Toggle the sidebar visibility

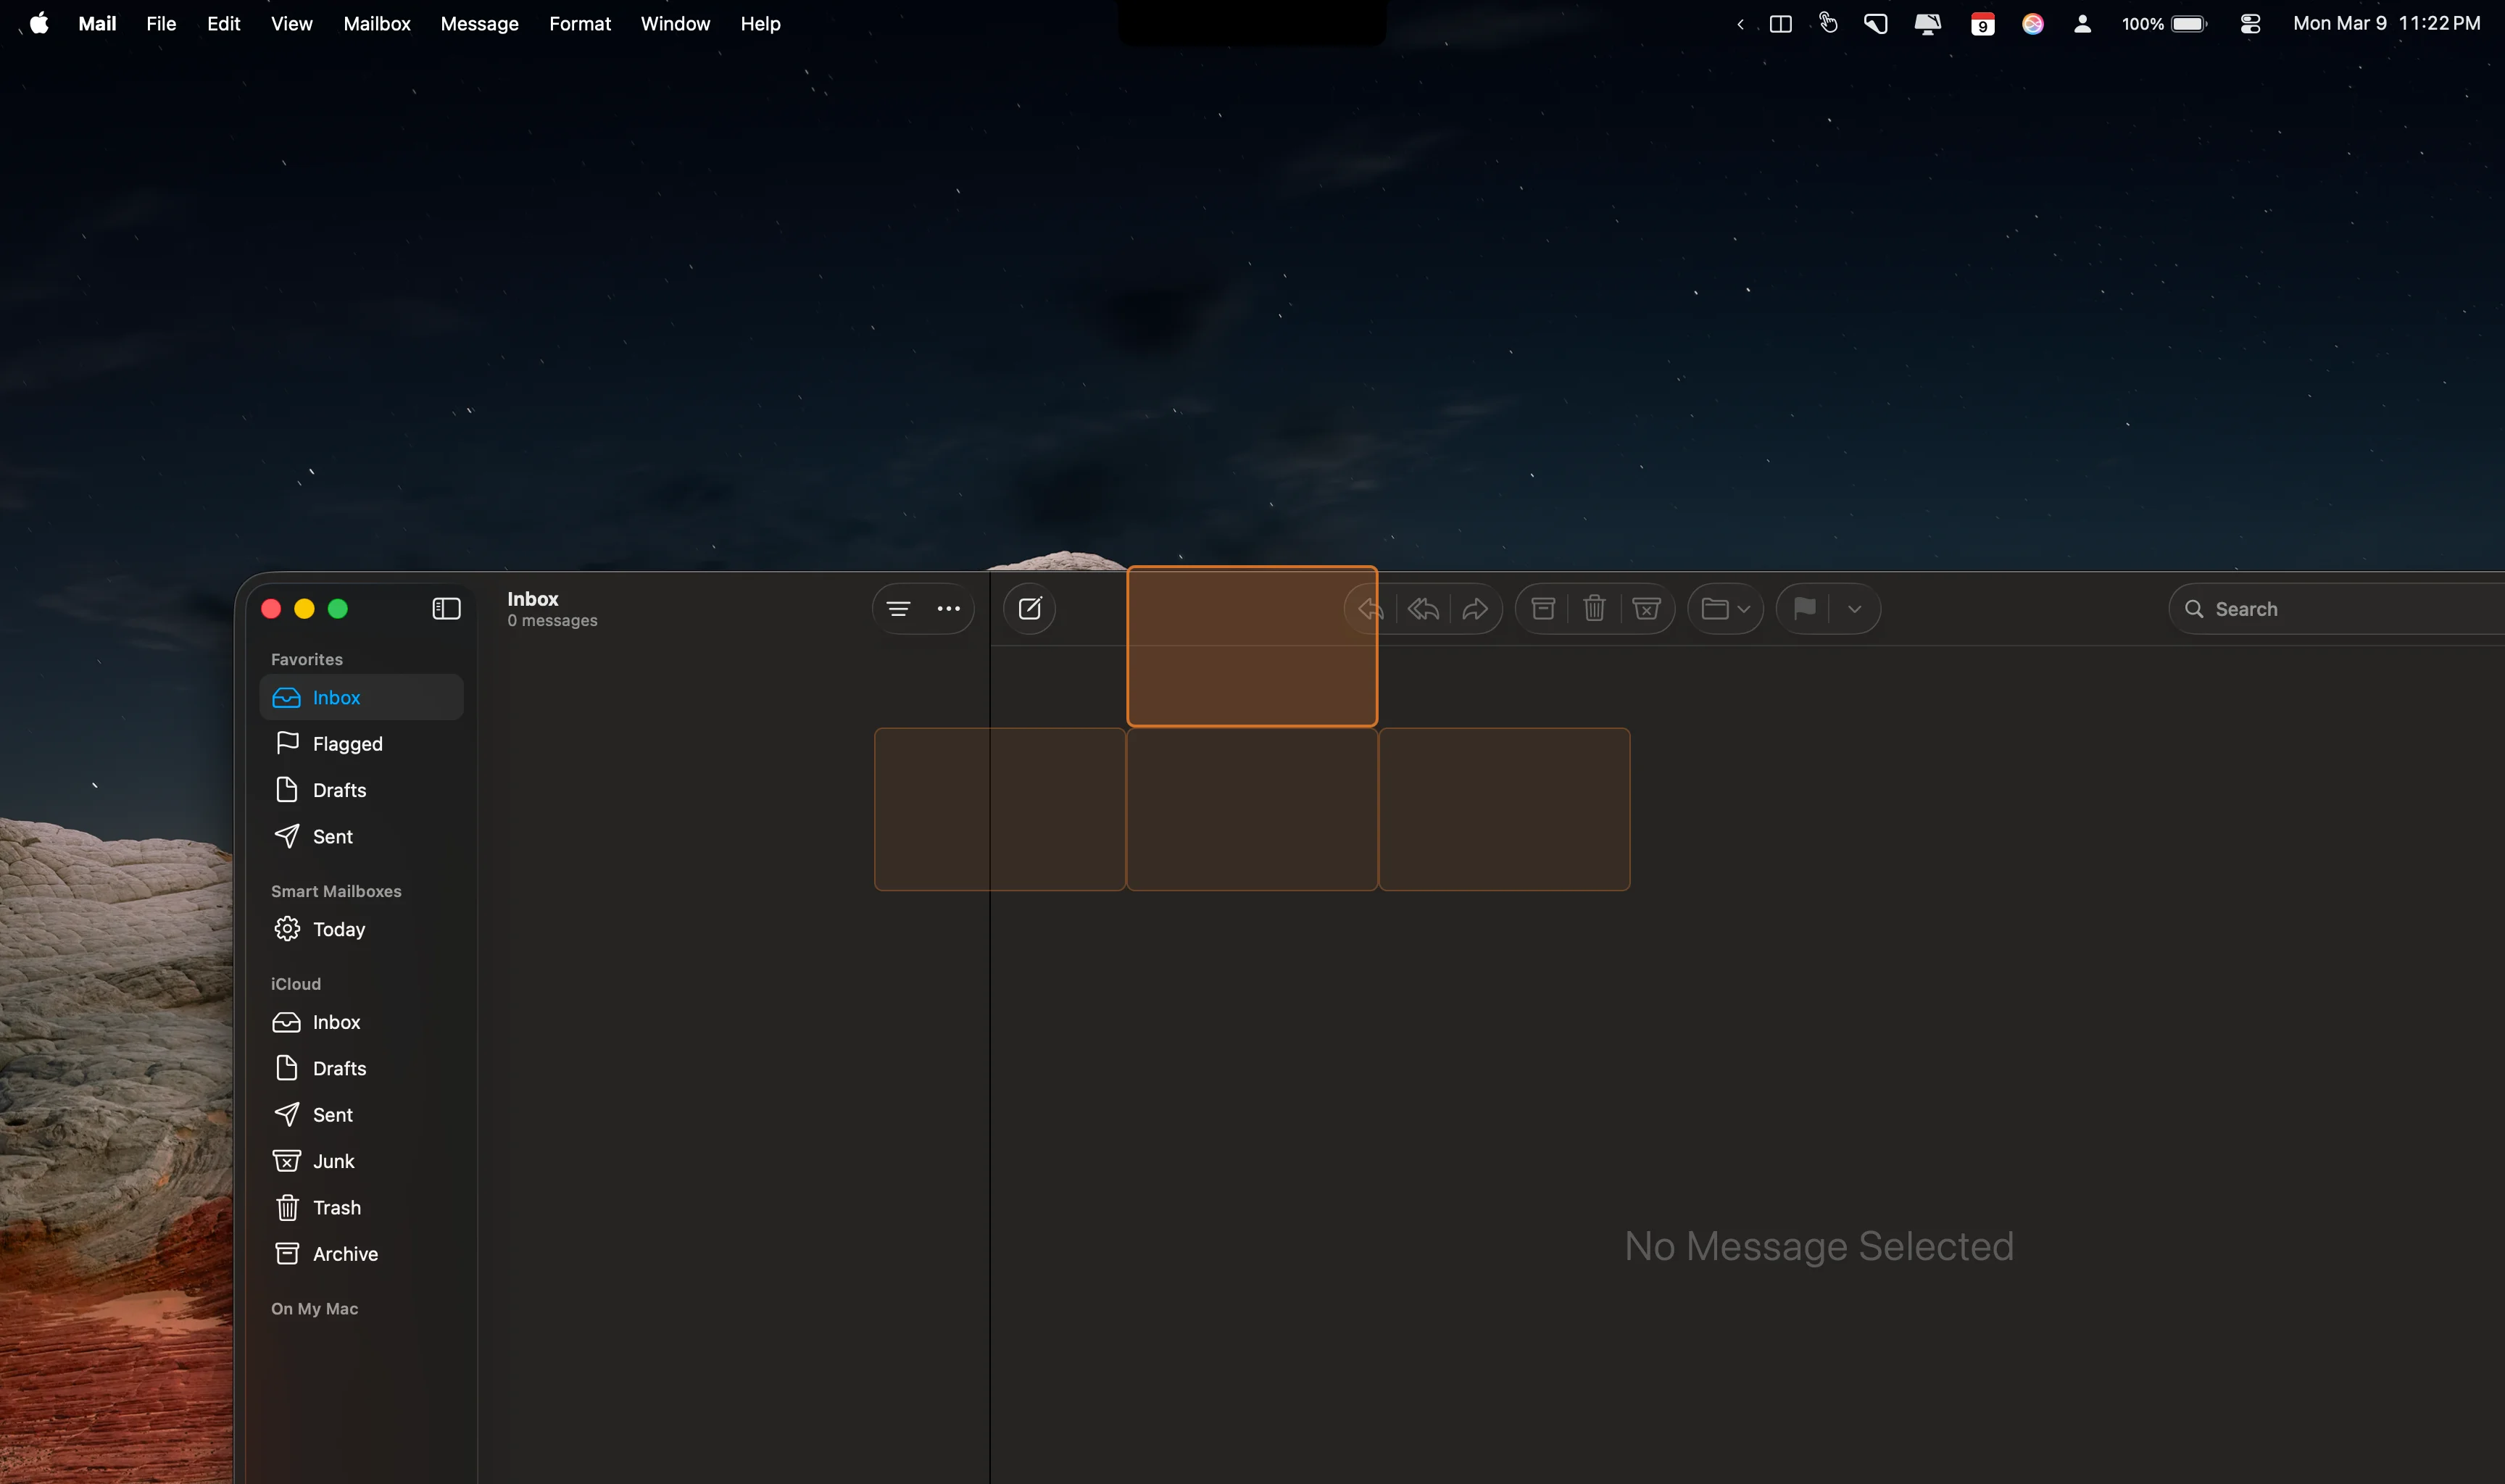coord(445,608)
